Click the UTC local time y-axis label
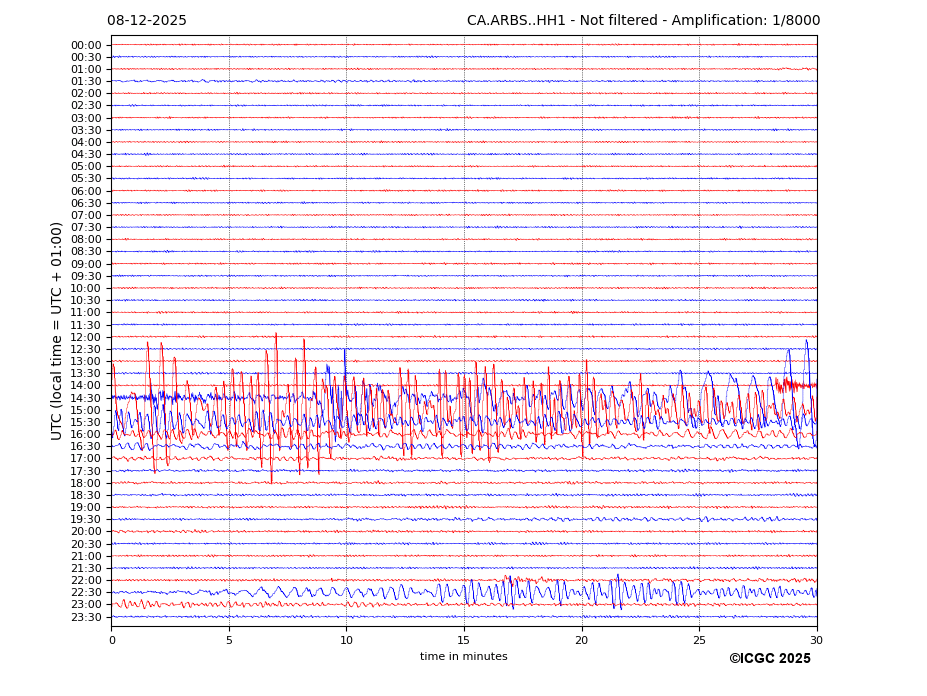 58,330
